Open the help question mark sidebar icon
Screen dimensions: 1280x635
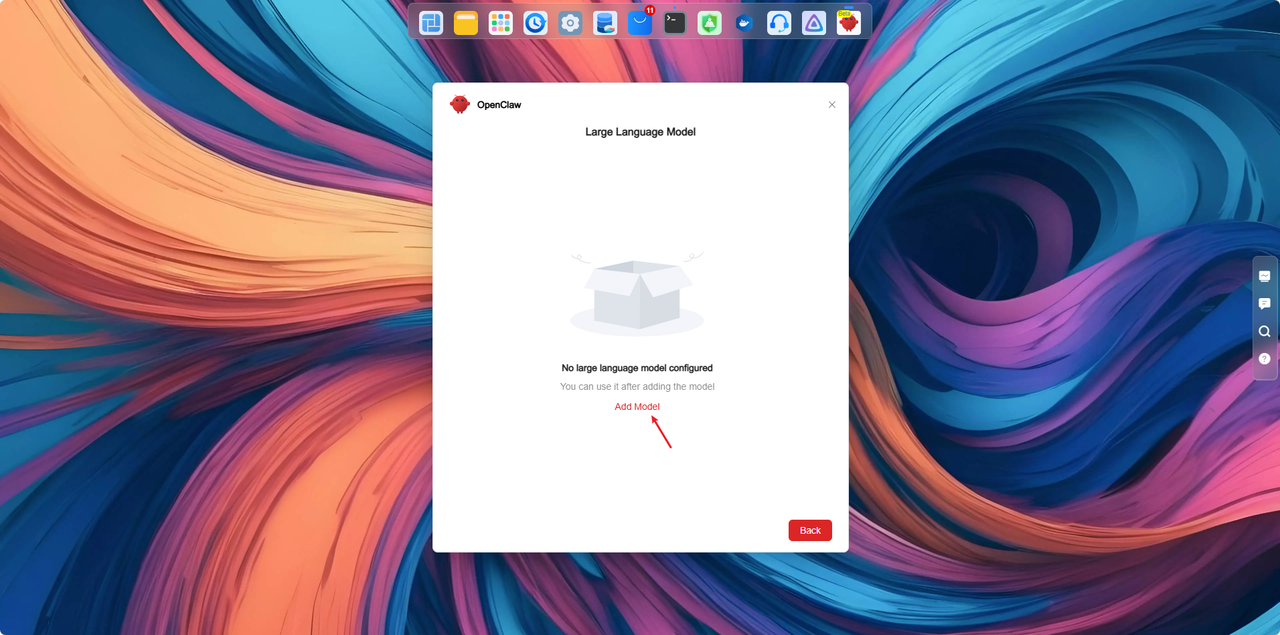[x=1265, y=358]
